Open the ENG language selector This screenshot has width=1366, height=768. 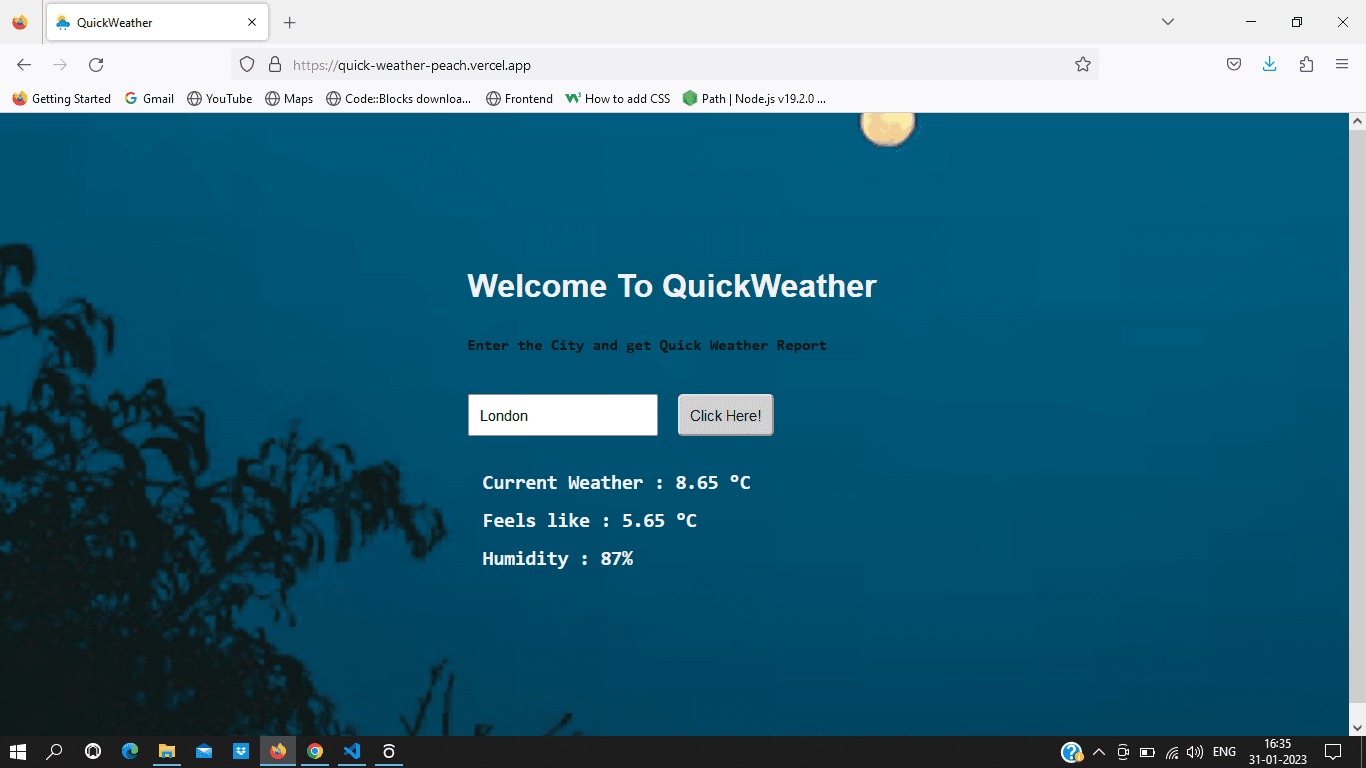(1224, 752)
